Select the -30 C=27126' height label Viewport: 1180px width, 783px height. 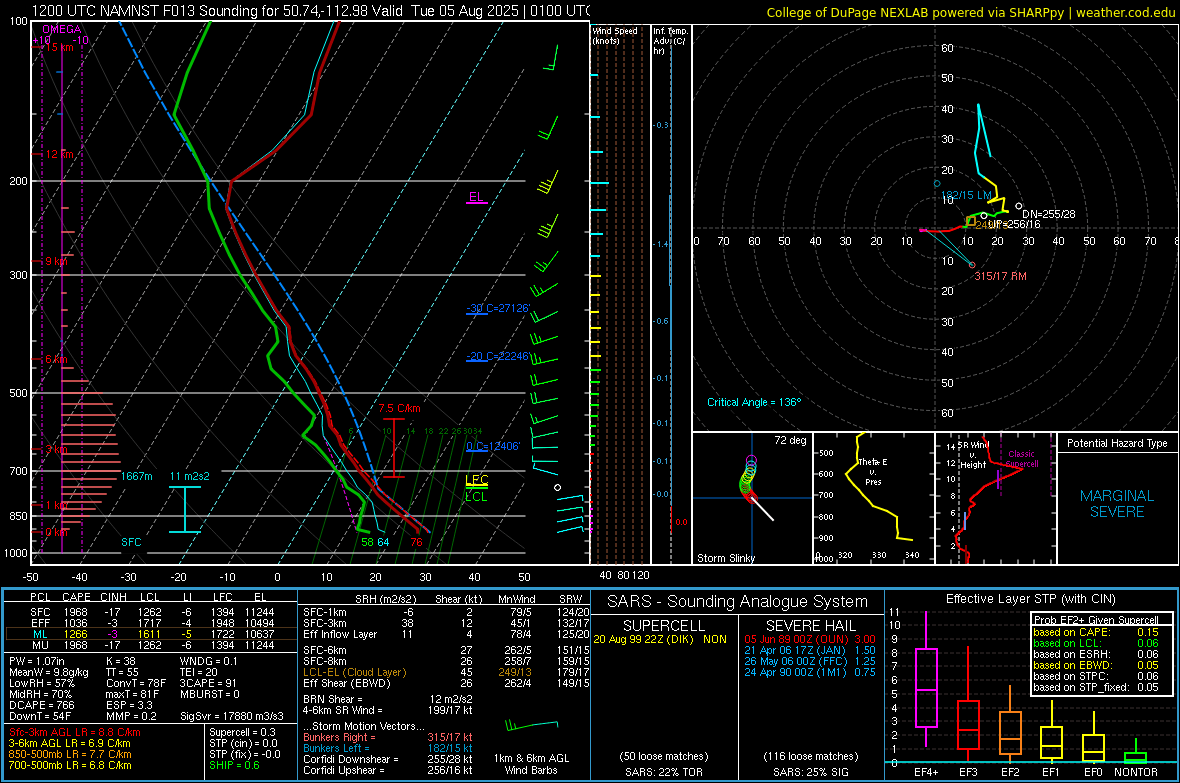click(x=497, y=308)
